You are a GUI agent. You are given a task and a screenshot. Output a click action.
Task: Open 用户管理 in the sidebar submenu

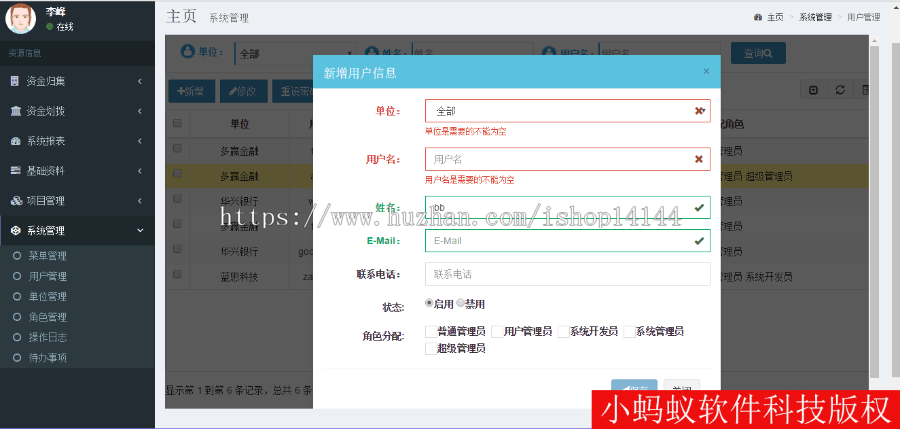click(48, 276)
